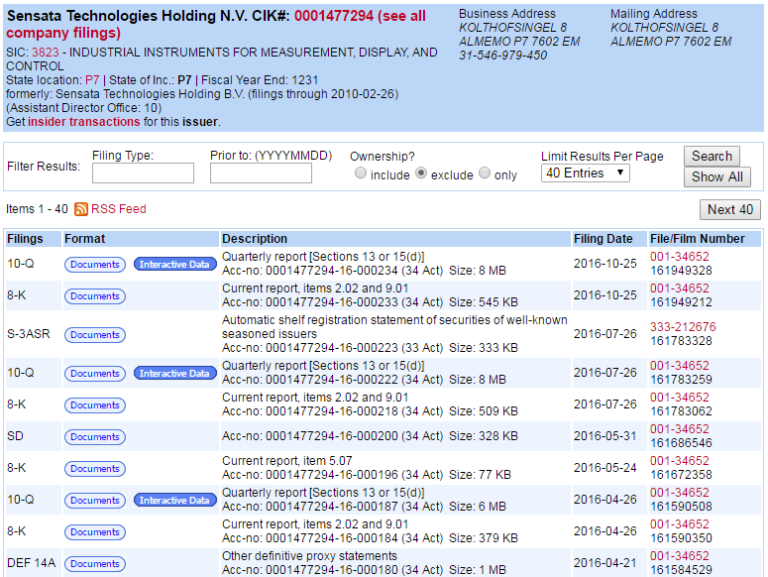Select the 'only' ownership radio button
The height and width of the screenshot is (577, 768).
point(485,174)
